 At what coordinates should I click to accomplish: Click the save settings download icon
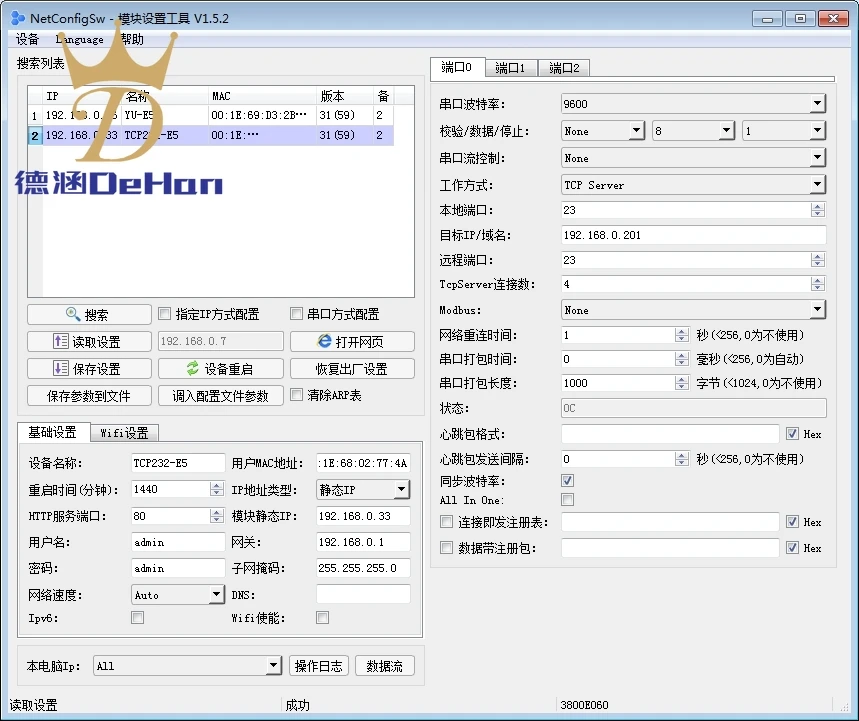[x=60, y=368]
